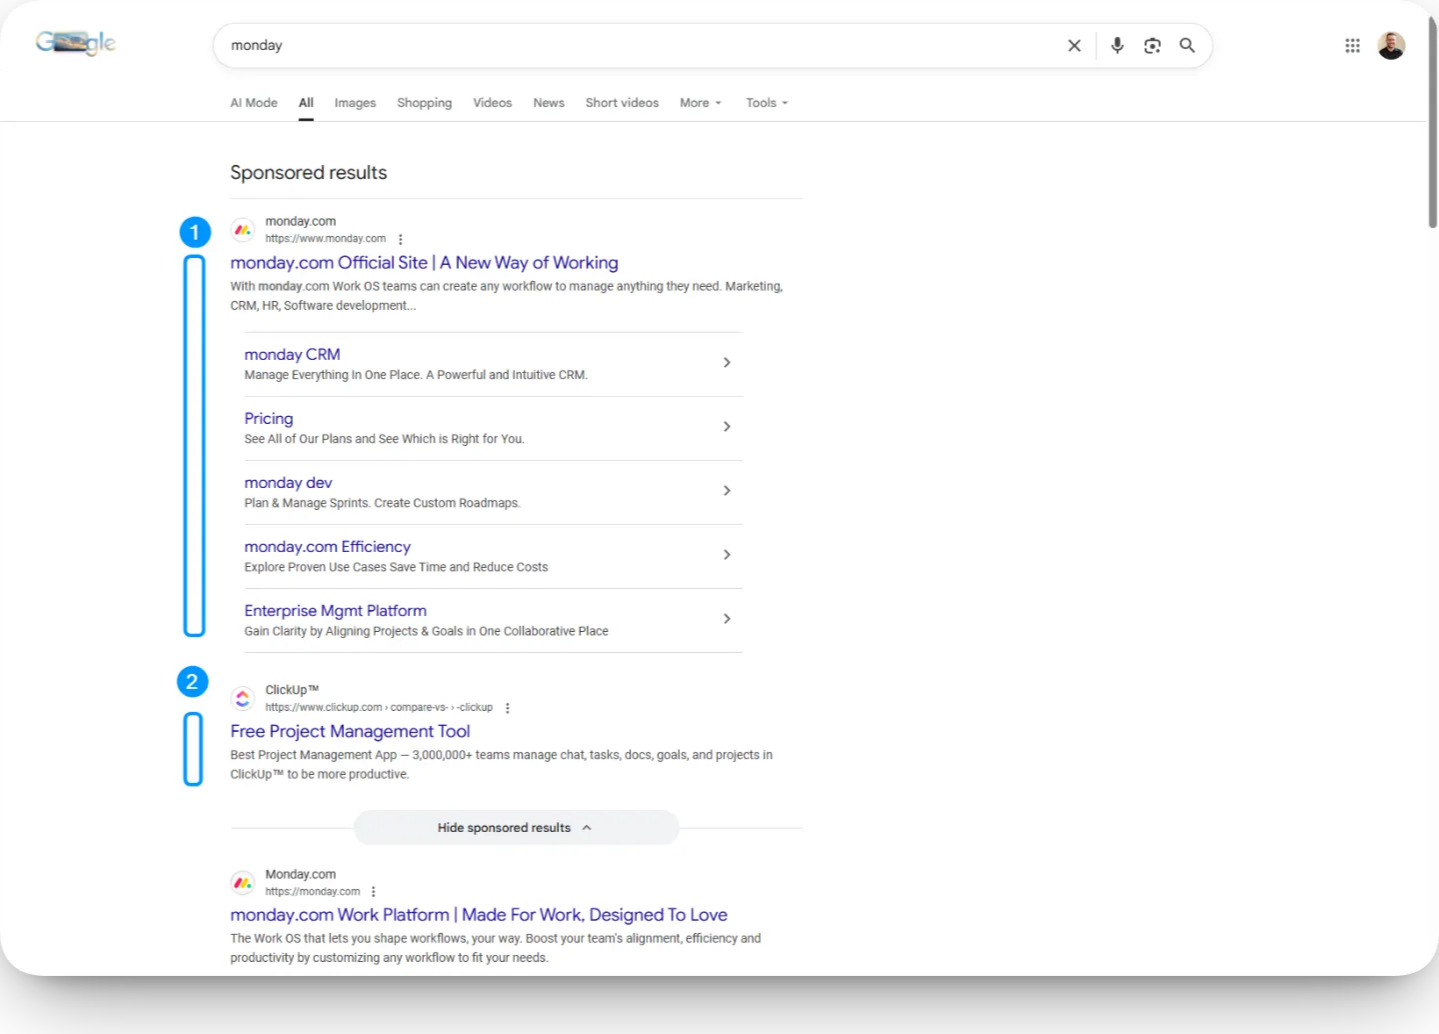1439x1034 pixels.
Task: Click the Sponsored results heading
Action: (308, 173)
